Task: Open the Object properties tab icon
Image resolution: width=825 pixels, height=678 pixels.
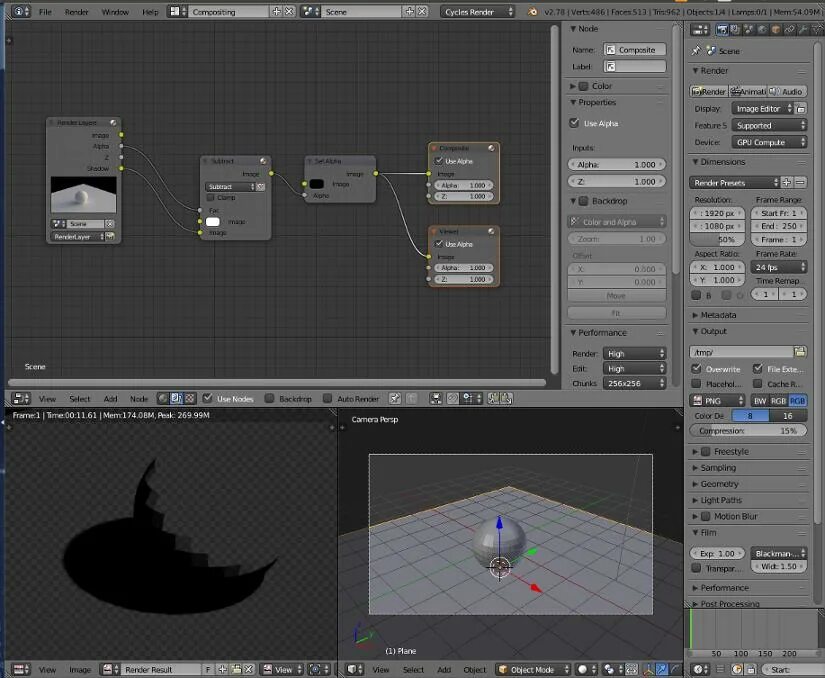Action: (776, 30)
